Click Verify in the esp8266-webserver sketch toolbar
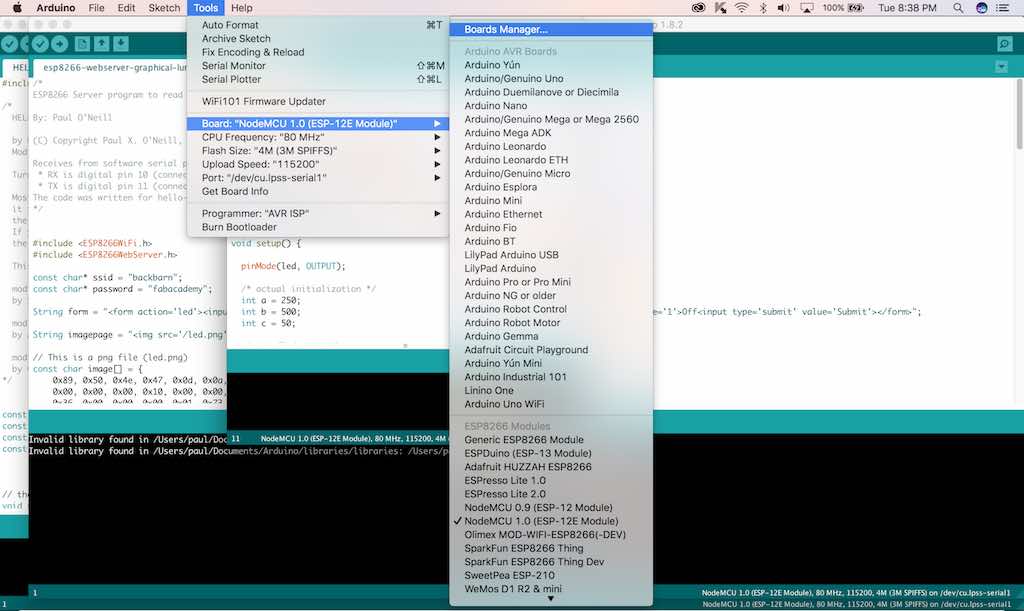Screen dimensions: 1024x611 [40, 44]
